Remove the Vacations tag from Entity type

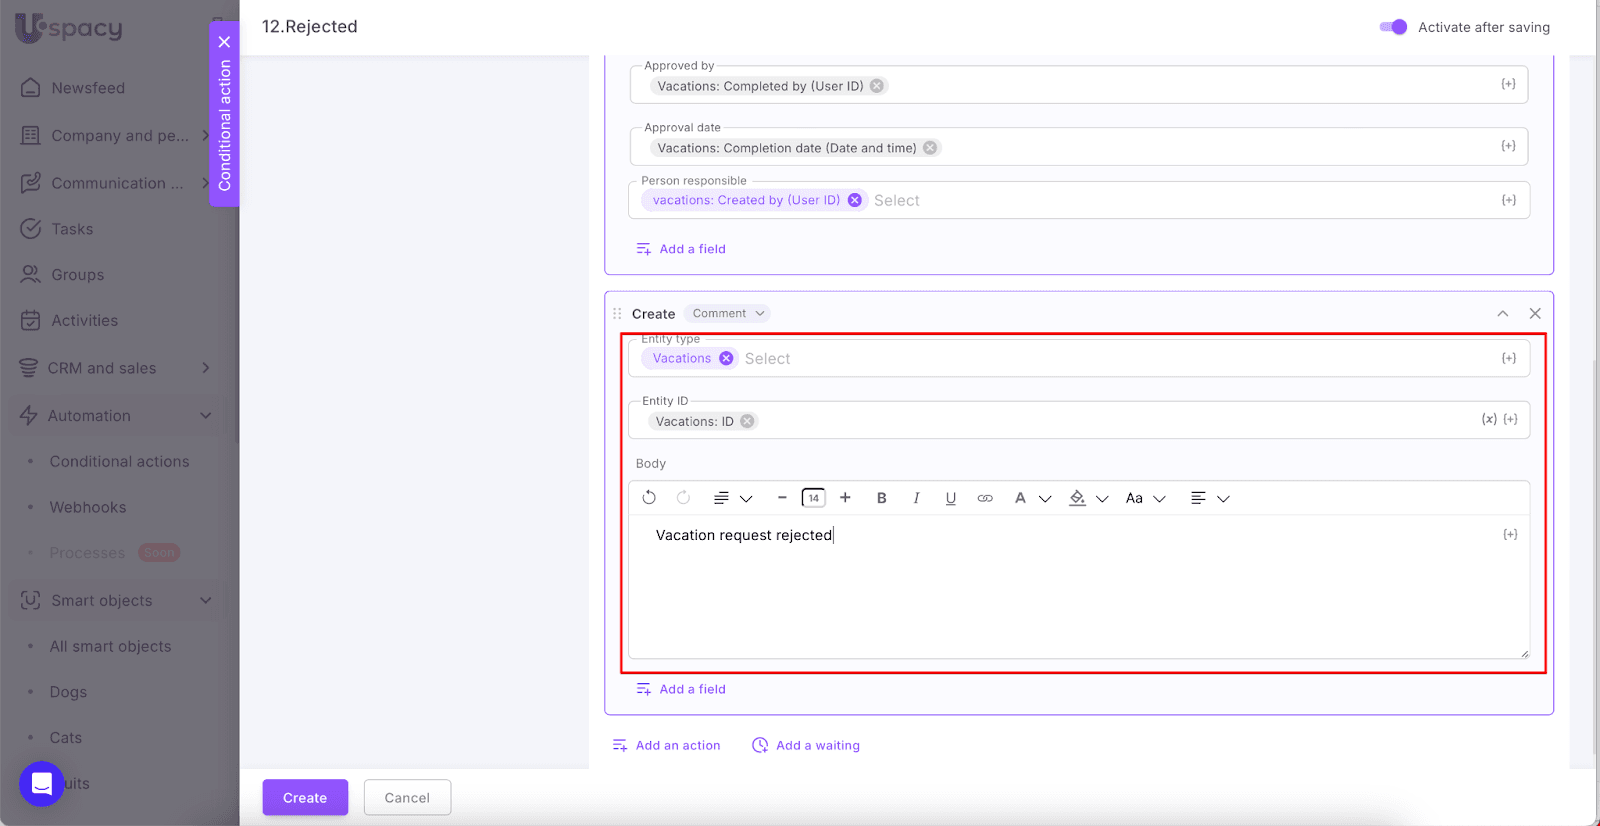point(726,359)
